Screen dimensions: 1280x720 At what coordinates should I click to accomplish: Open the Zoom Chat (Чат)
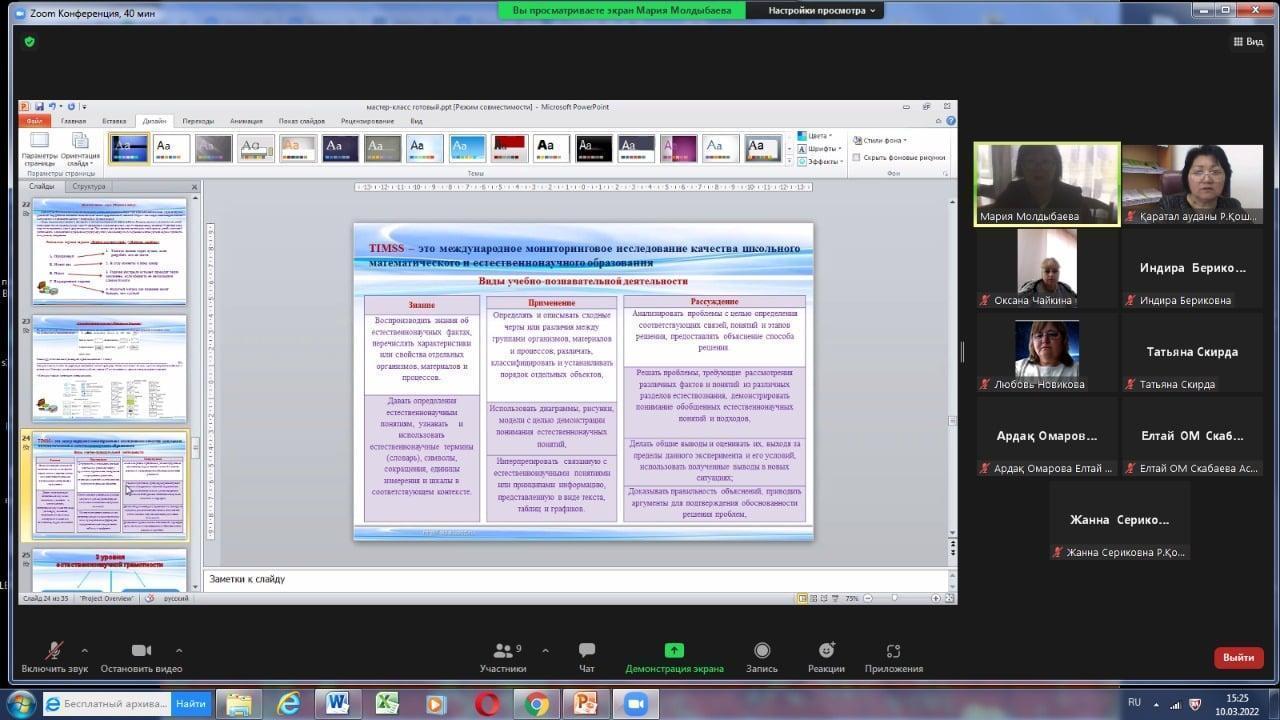[586, 651]
